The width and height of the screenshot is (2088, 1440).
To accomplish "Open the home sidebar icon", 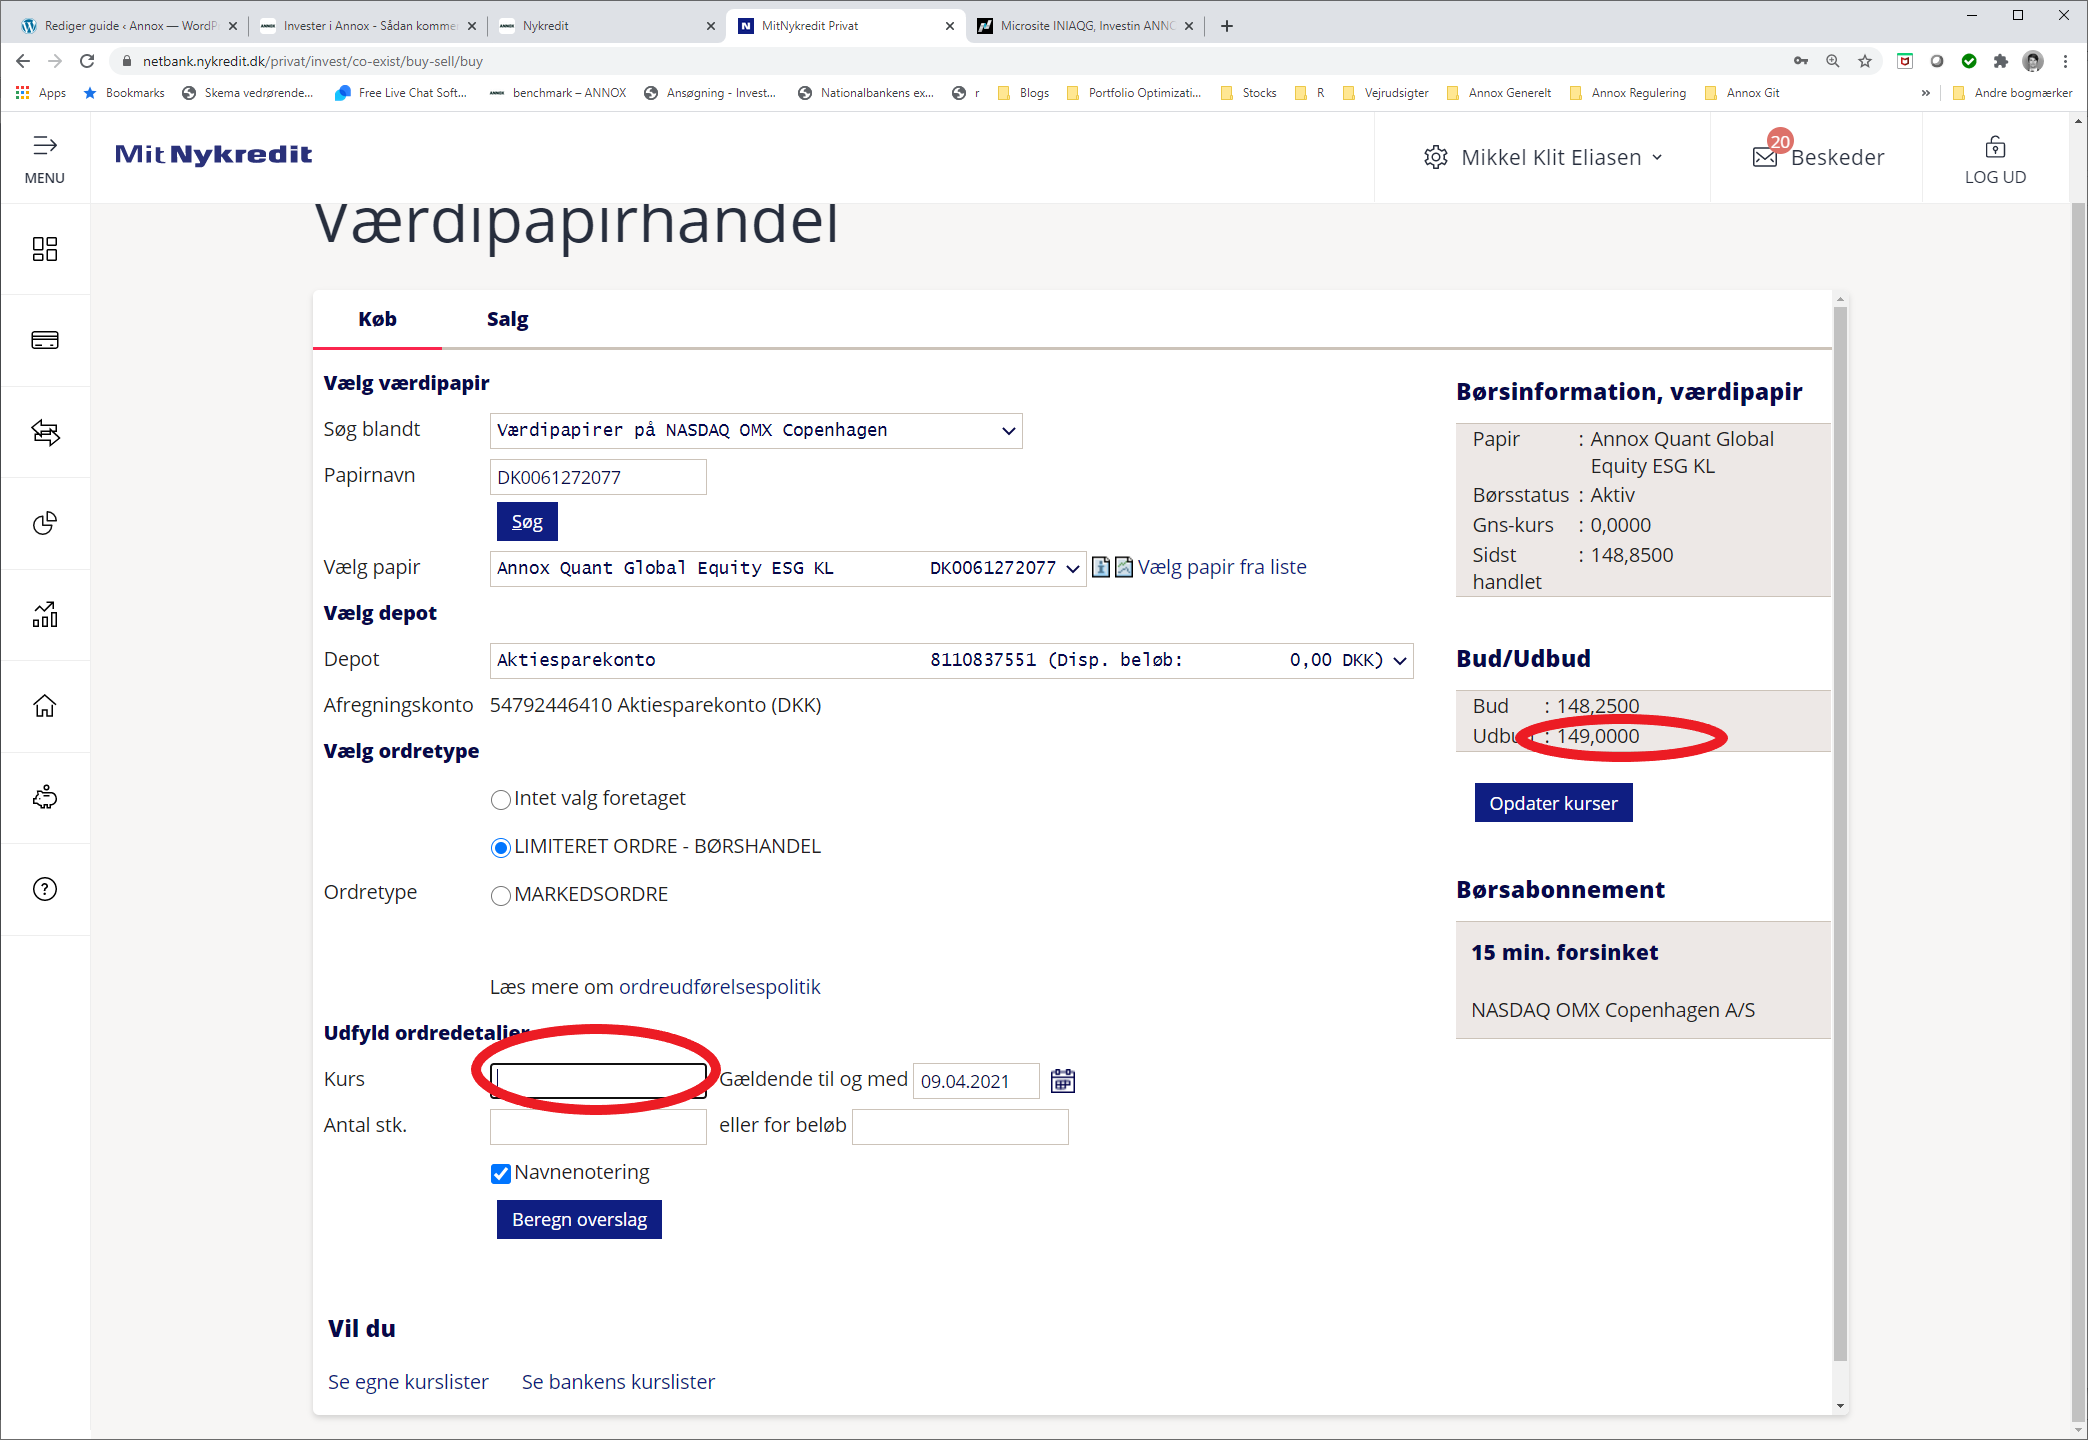I will click(x=45, y=706).
